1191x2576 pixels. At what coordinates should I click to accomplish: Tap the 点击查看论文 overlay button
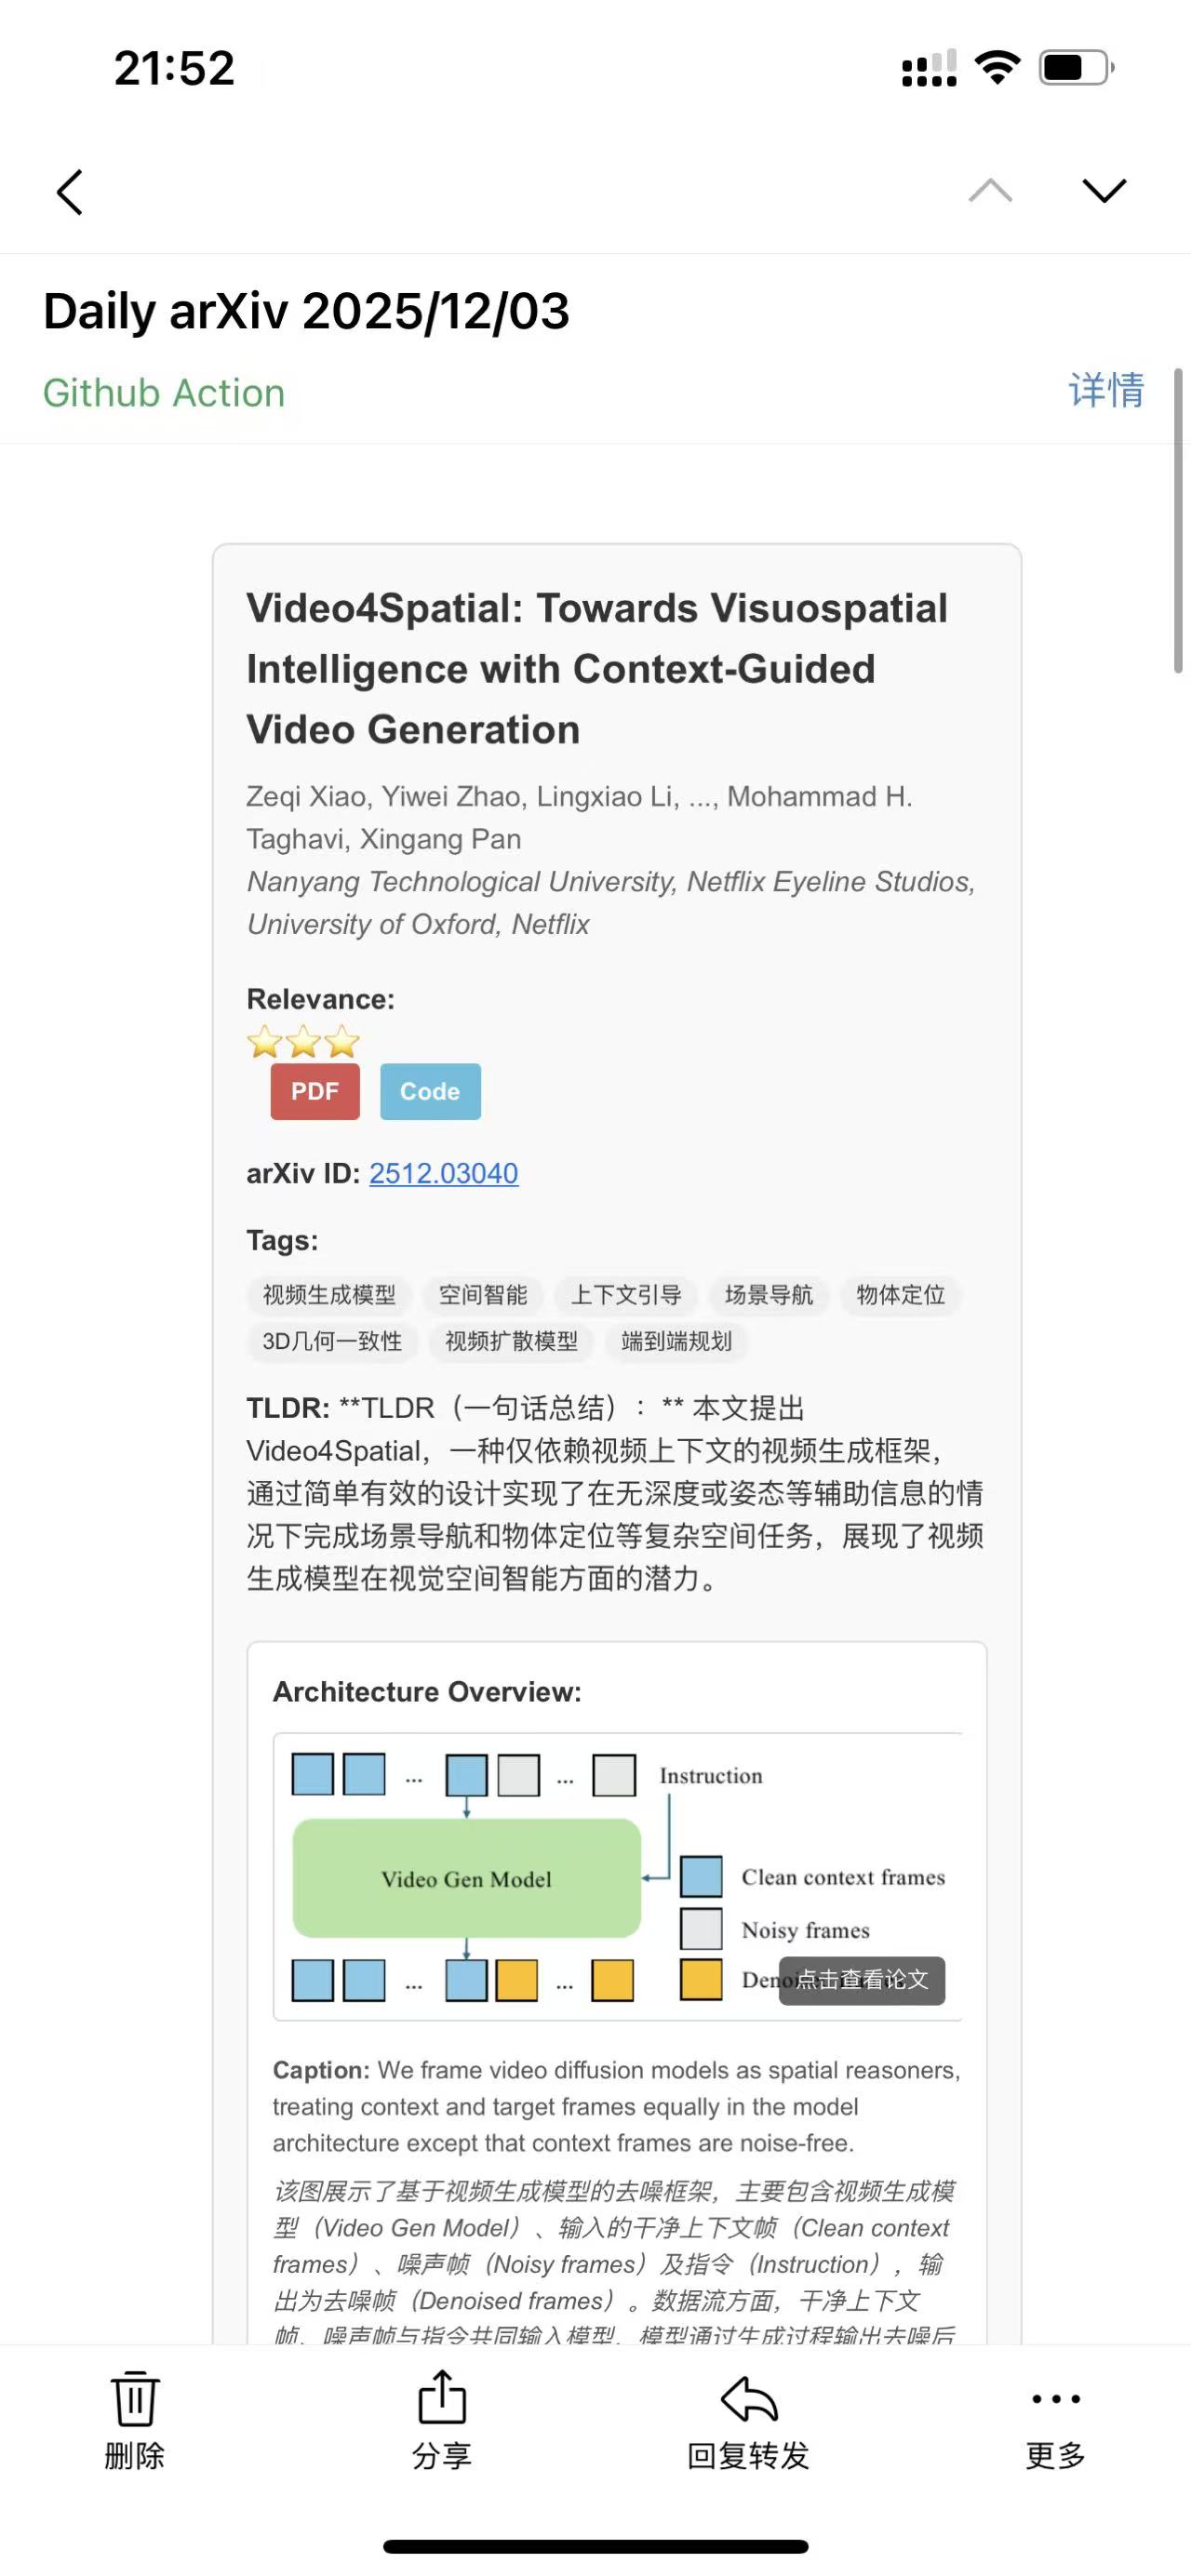[x=862, y=1980]
